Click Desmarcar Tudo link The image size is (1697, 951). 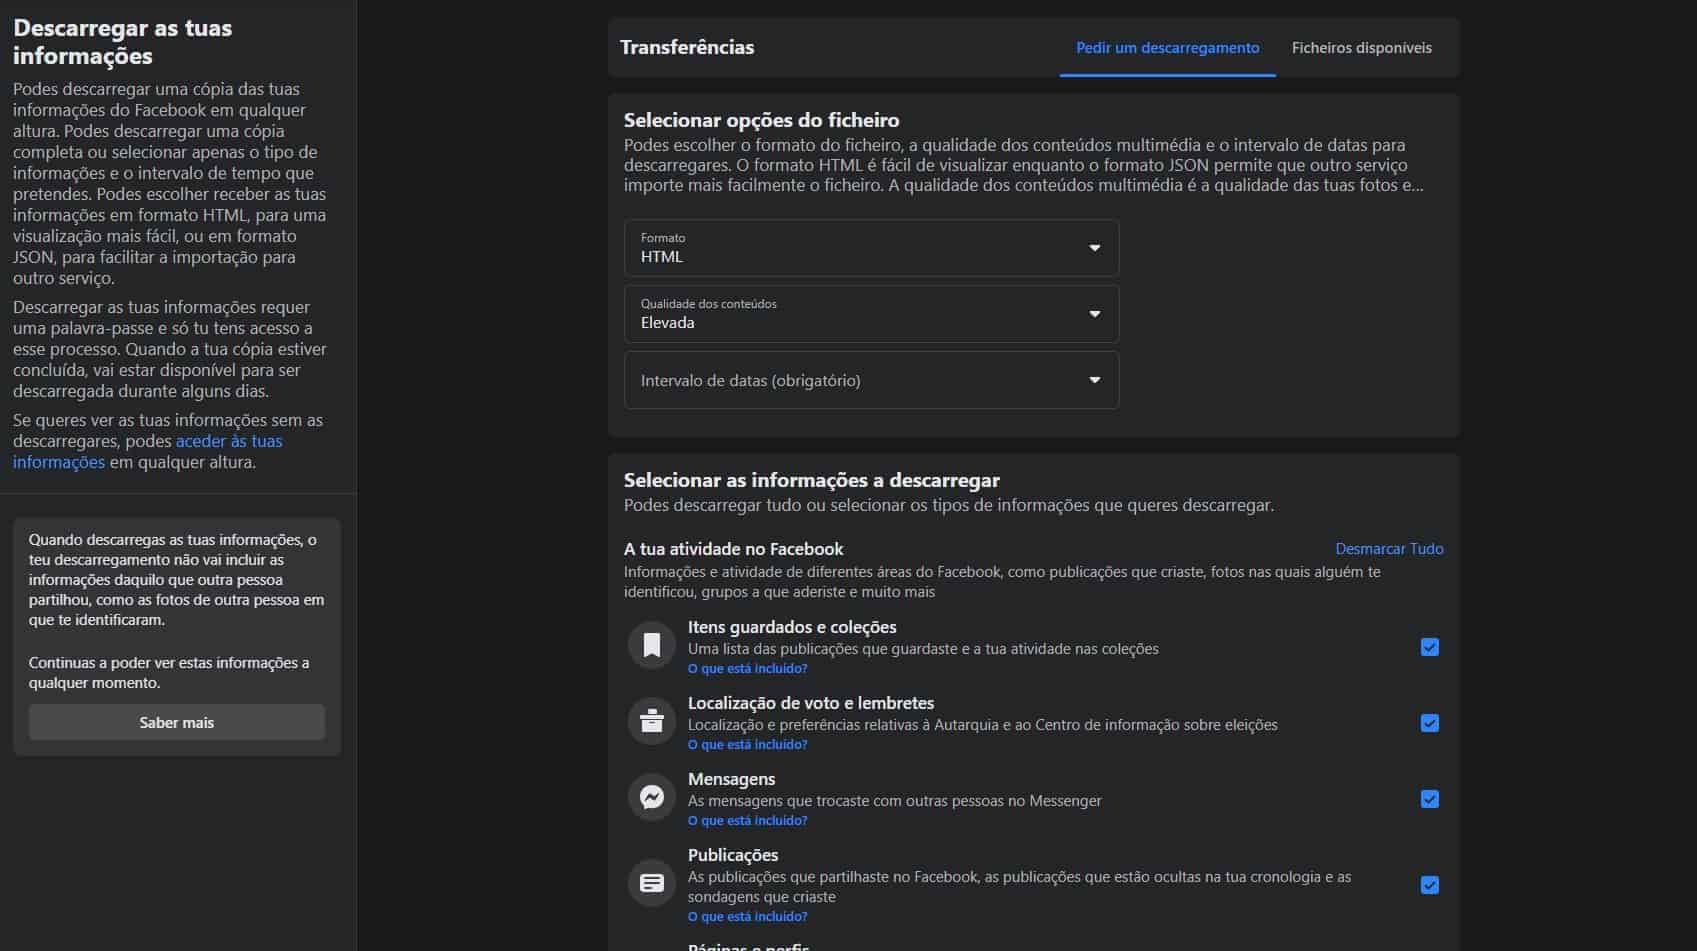coord(1389,549)
